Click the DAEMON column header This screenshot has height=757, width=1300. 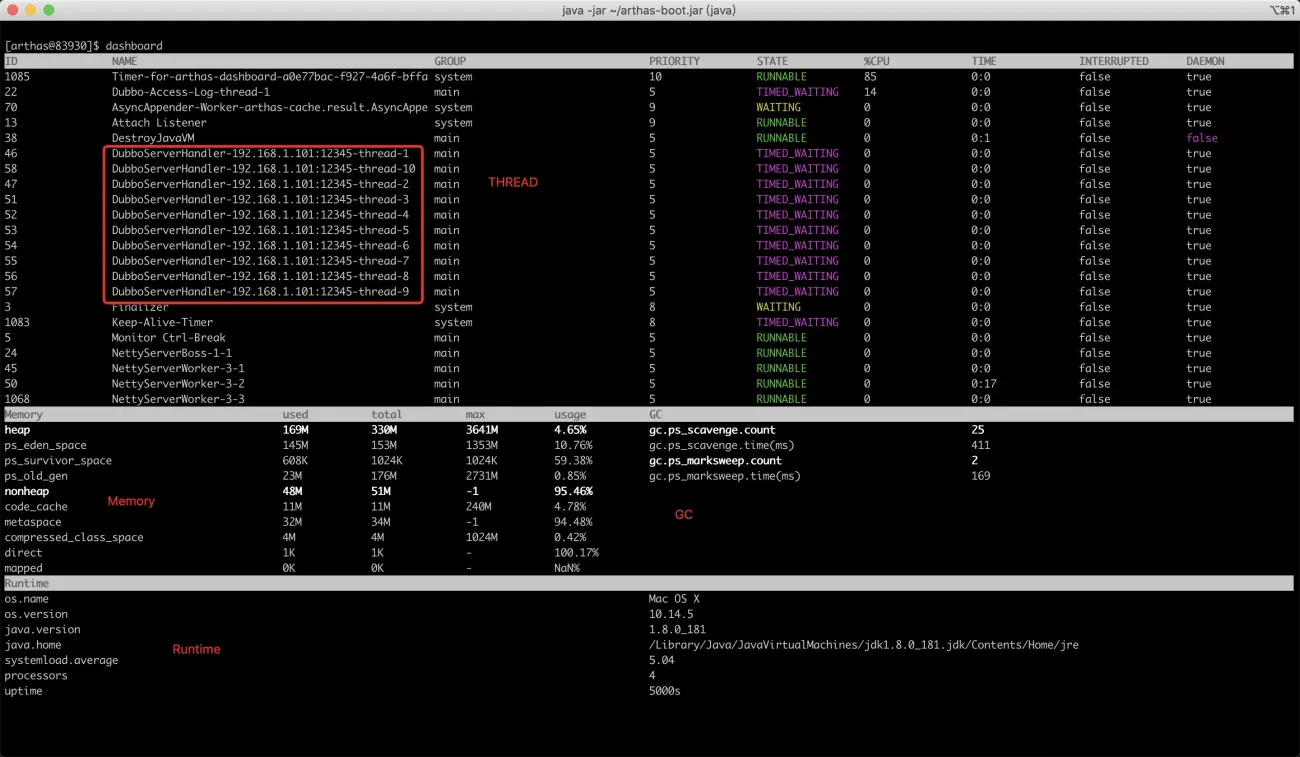coord(1205,61)
